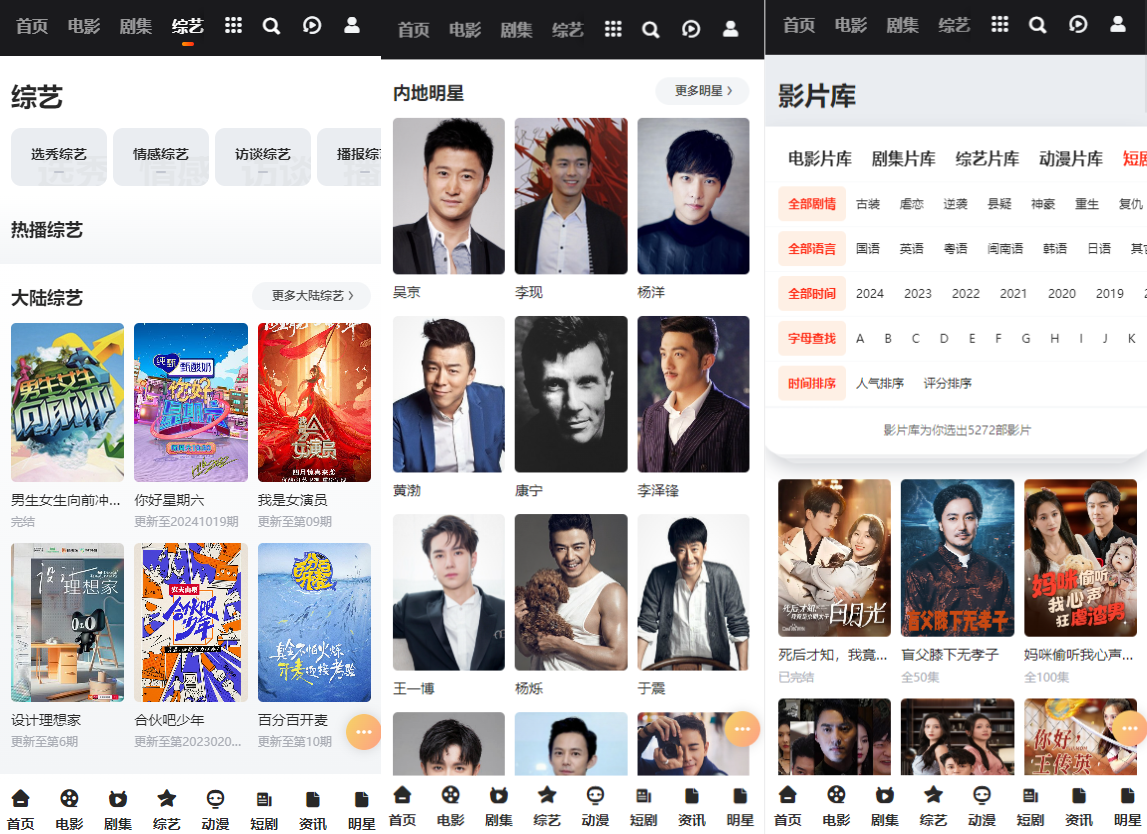The width and height of the screenshot is (1147, 834).
Task: Tap 首页 home icon in left bottom bar
Action: 20,799
